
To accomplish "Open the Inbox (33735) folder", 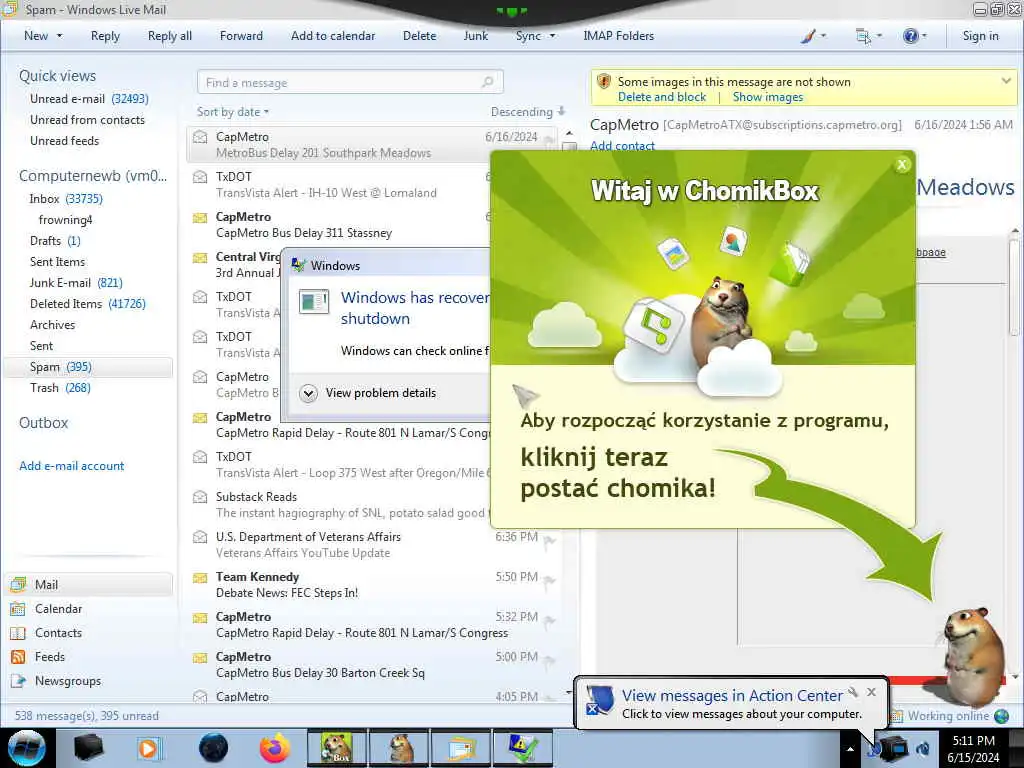I will pyautogui.click(x=65, y=199).
